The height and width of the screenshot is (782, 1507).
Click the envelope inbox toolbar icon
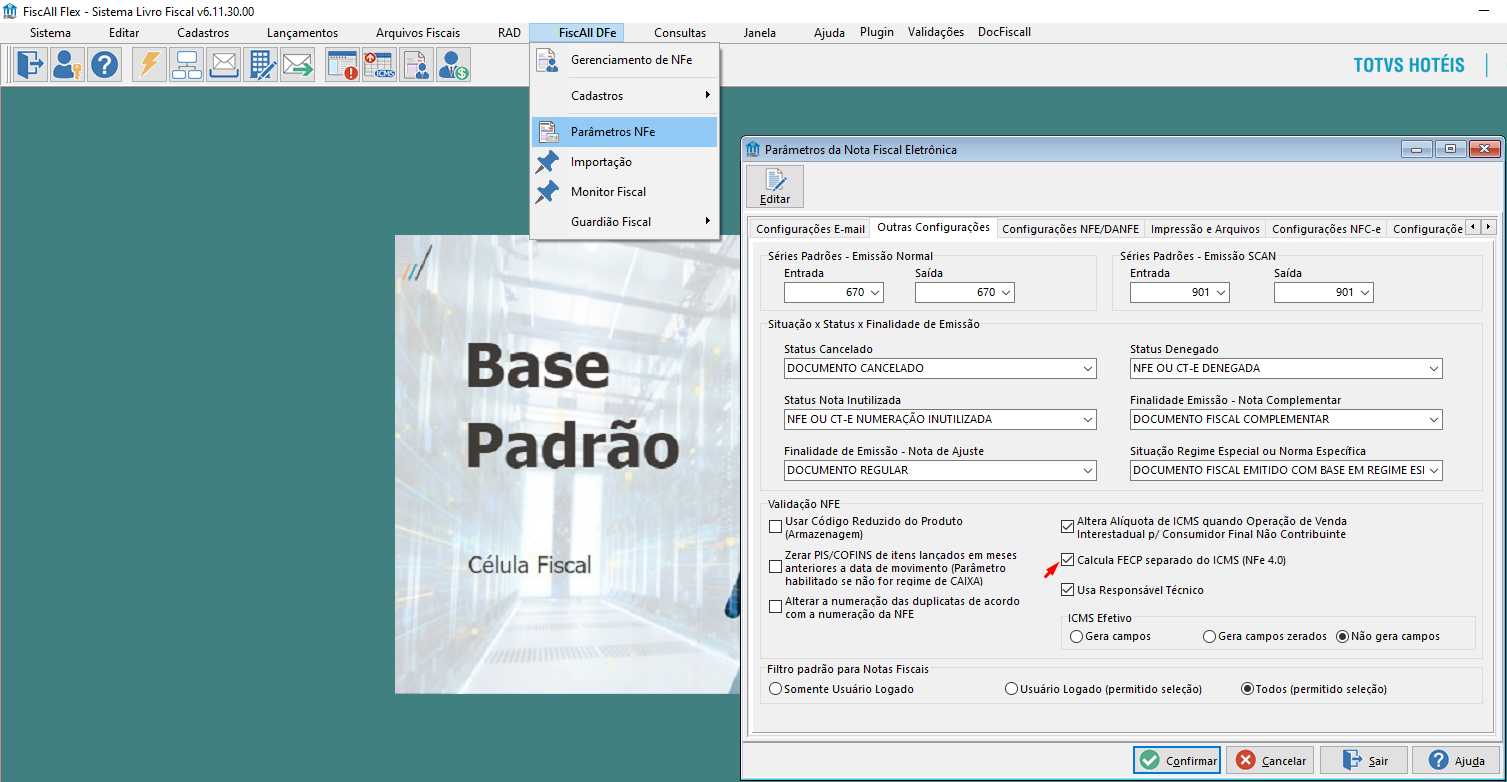pos(224,65)
